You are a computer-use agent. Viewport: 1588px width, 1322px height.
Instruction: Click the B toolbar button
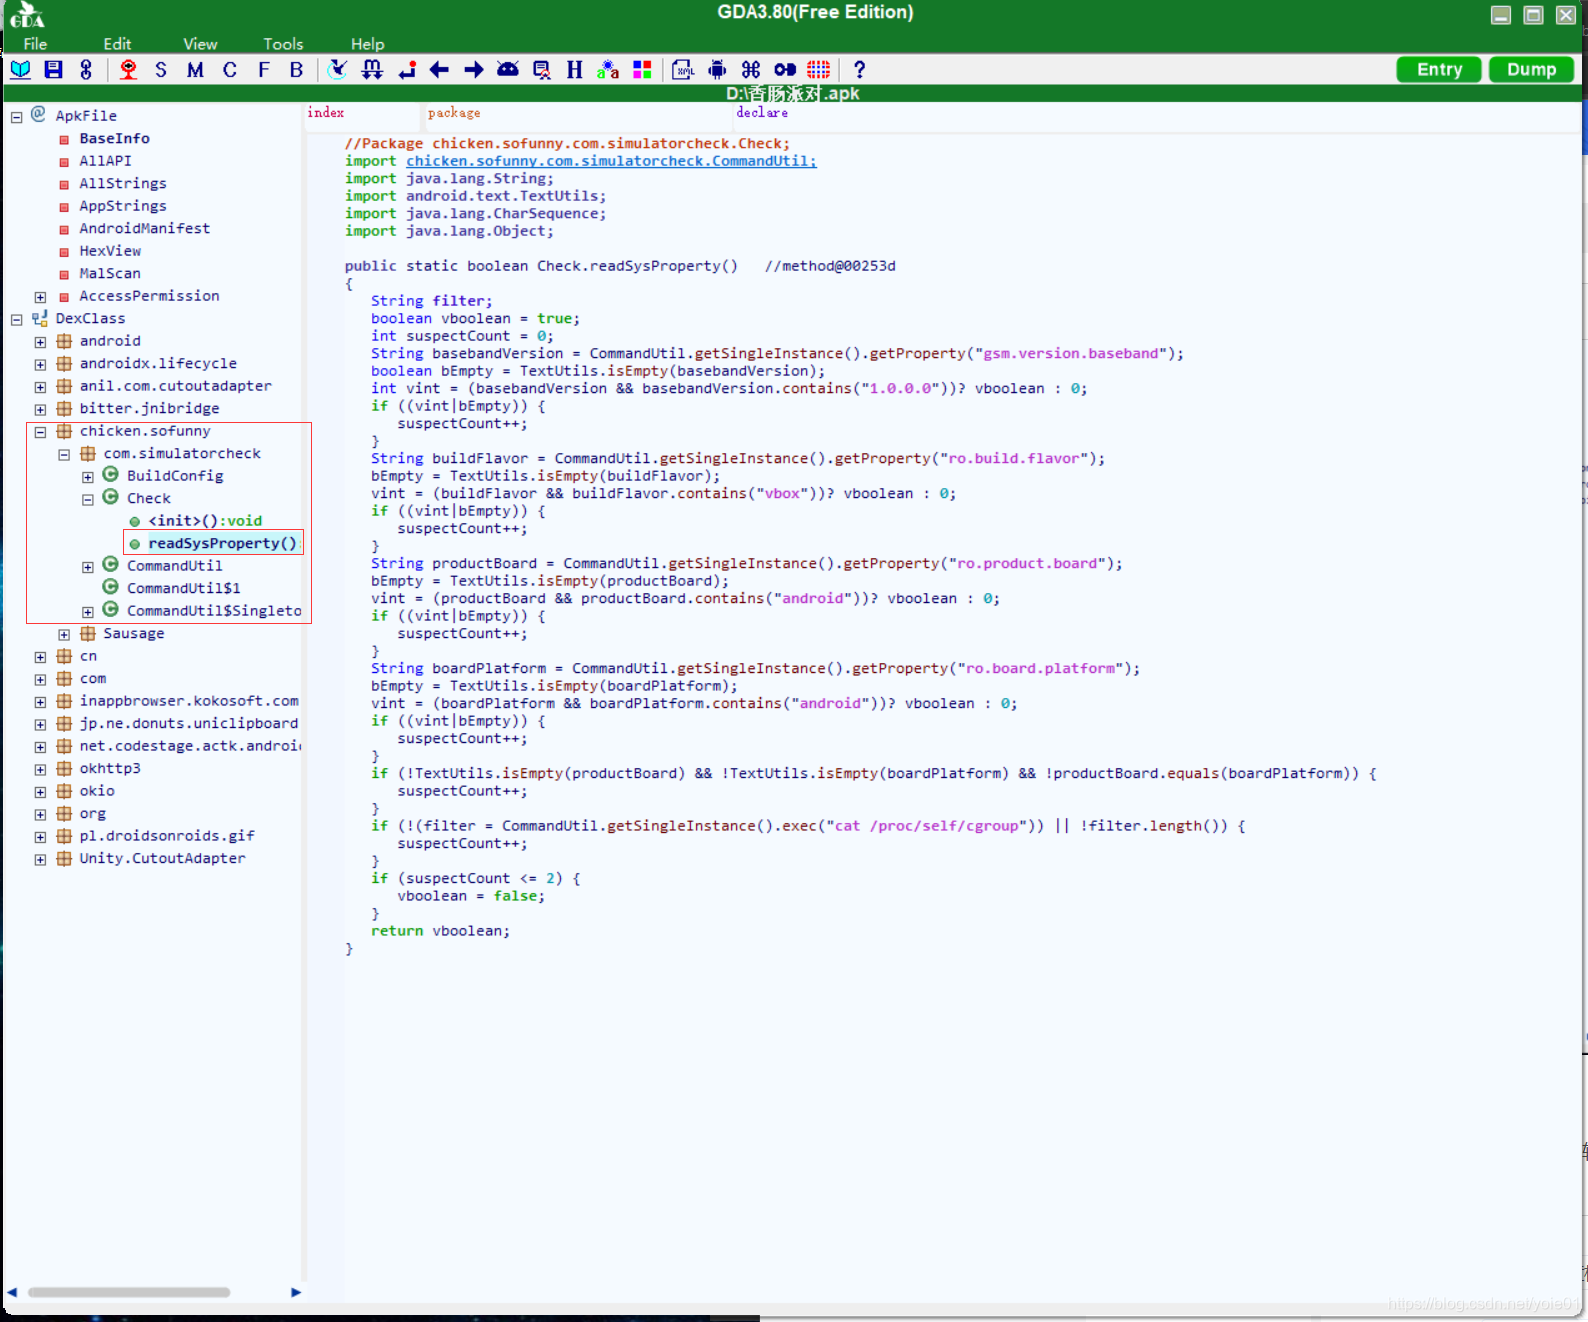coord(296,70)
